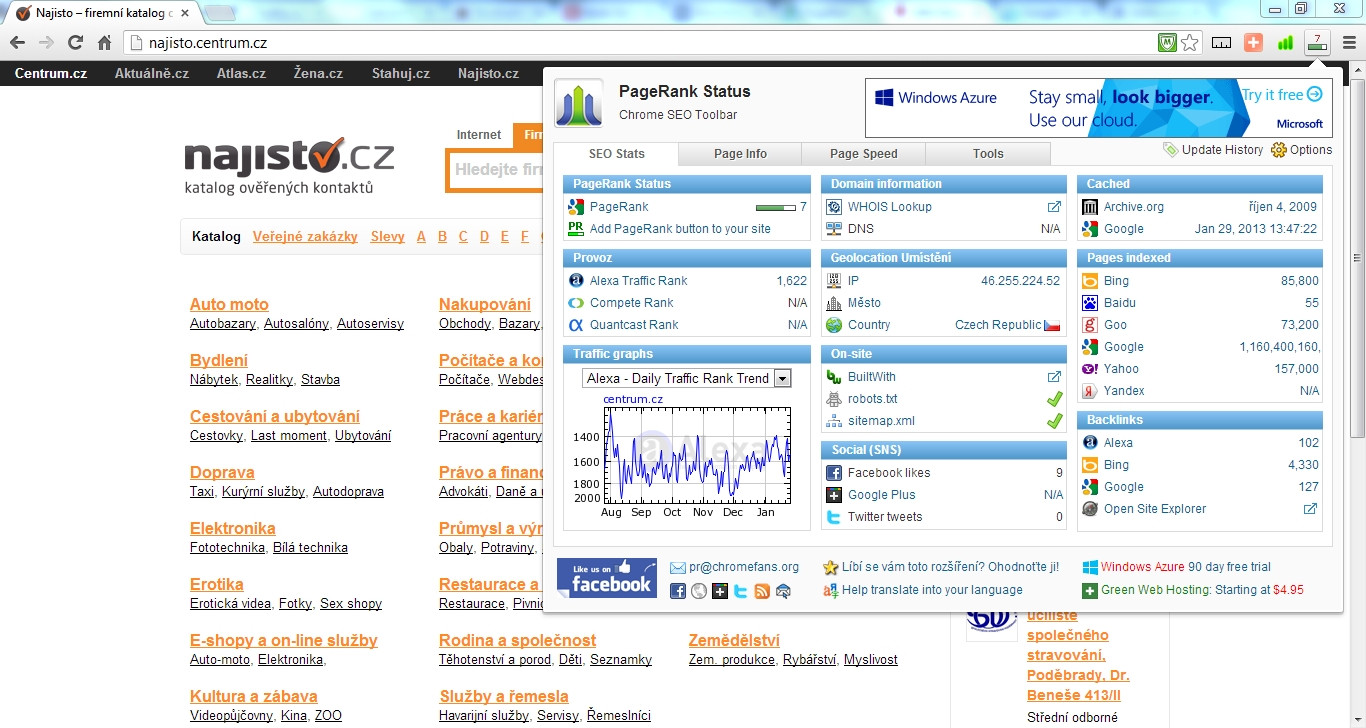Click the Google cached date Jan 29, 2013

point(1256,229)
